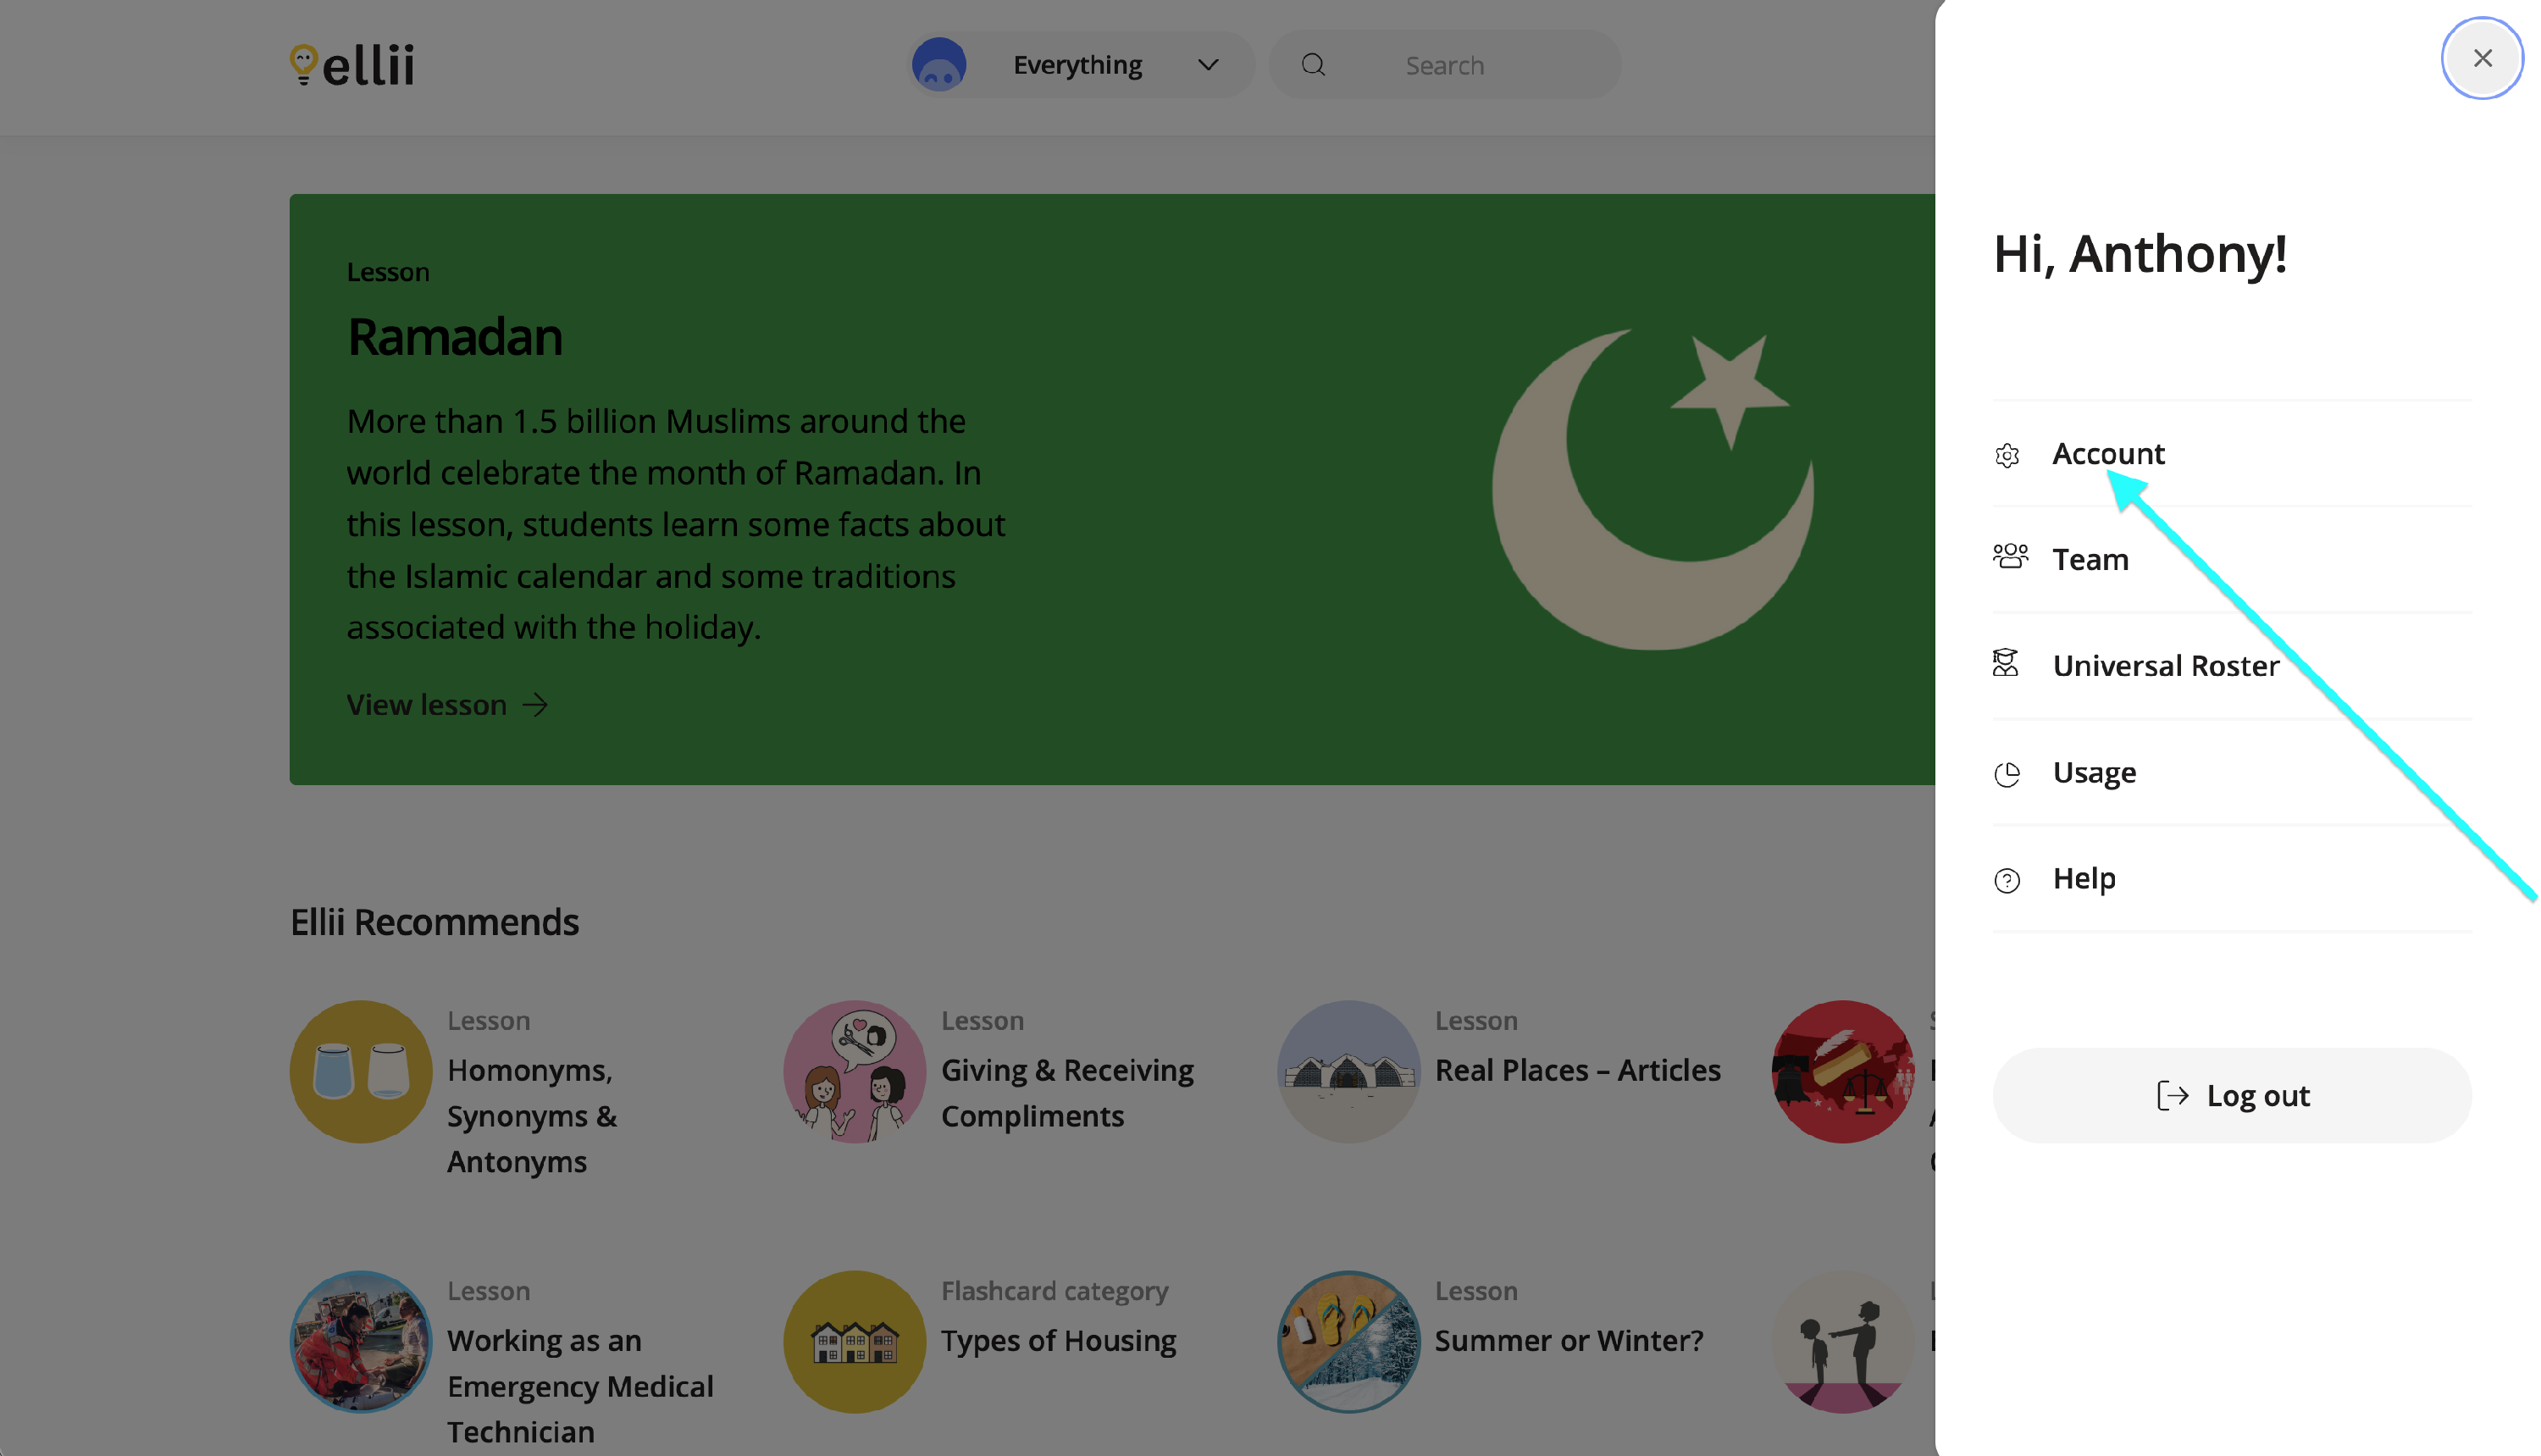2541x1456 pixels.
Task: Click the Team people icon
Action: (x=2009, y=557)
